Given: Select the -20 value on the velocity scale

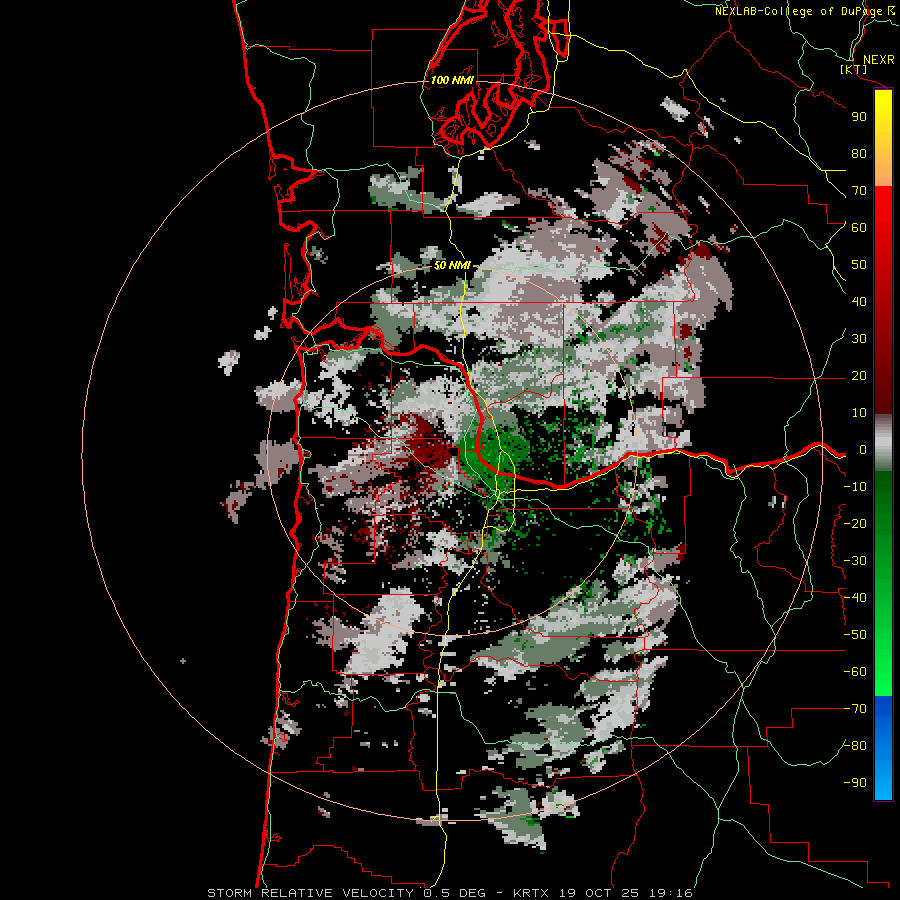Looking at the screenshot, I should [x=855, y=524].
